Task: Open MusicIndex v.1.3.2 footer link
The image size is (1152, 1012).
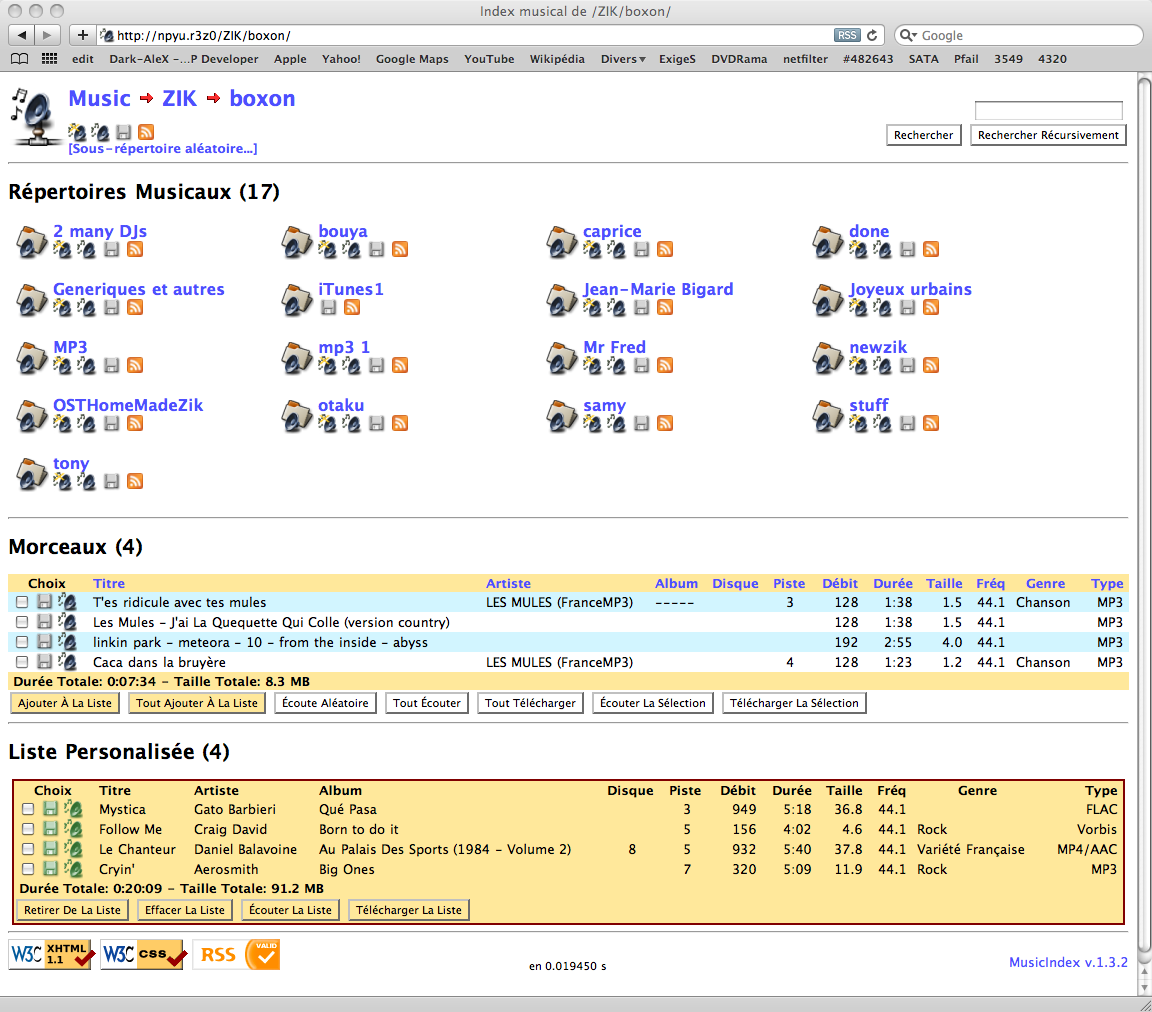Action: (x=1068, y=962)
